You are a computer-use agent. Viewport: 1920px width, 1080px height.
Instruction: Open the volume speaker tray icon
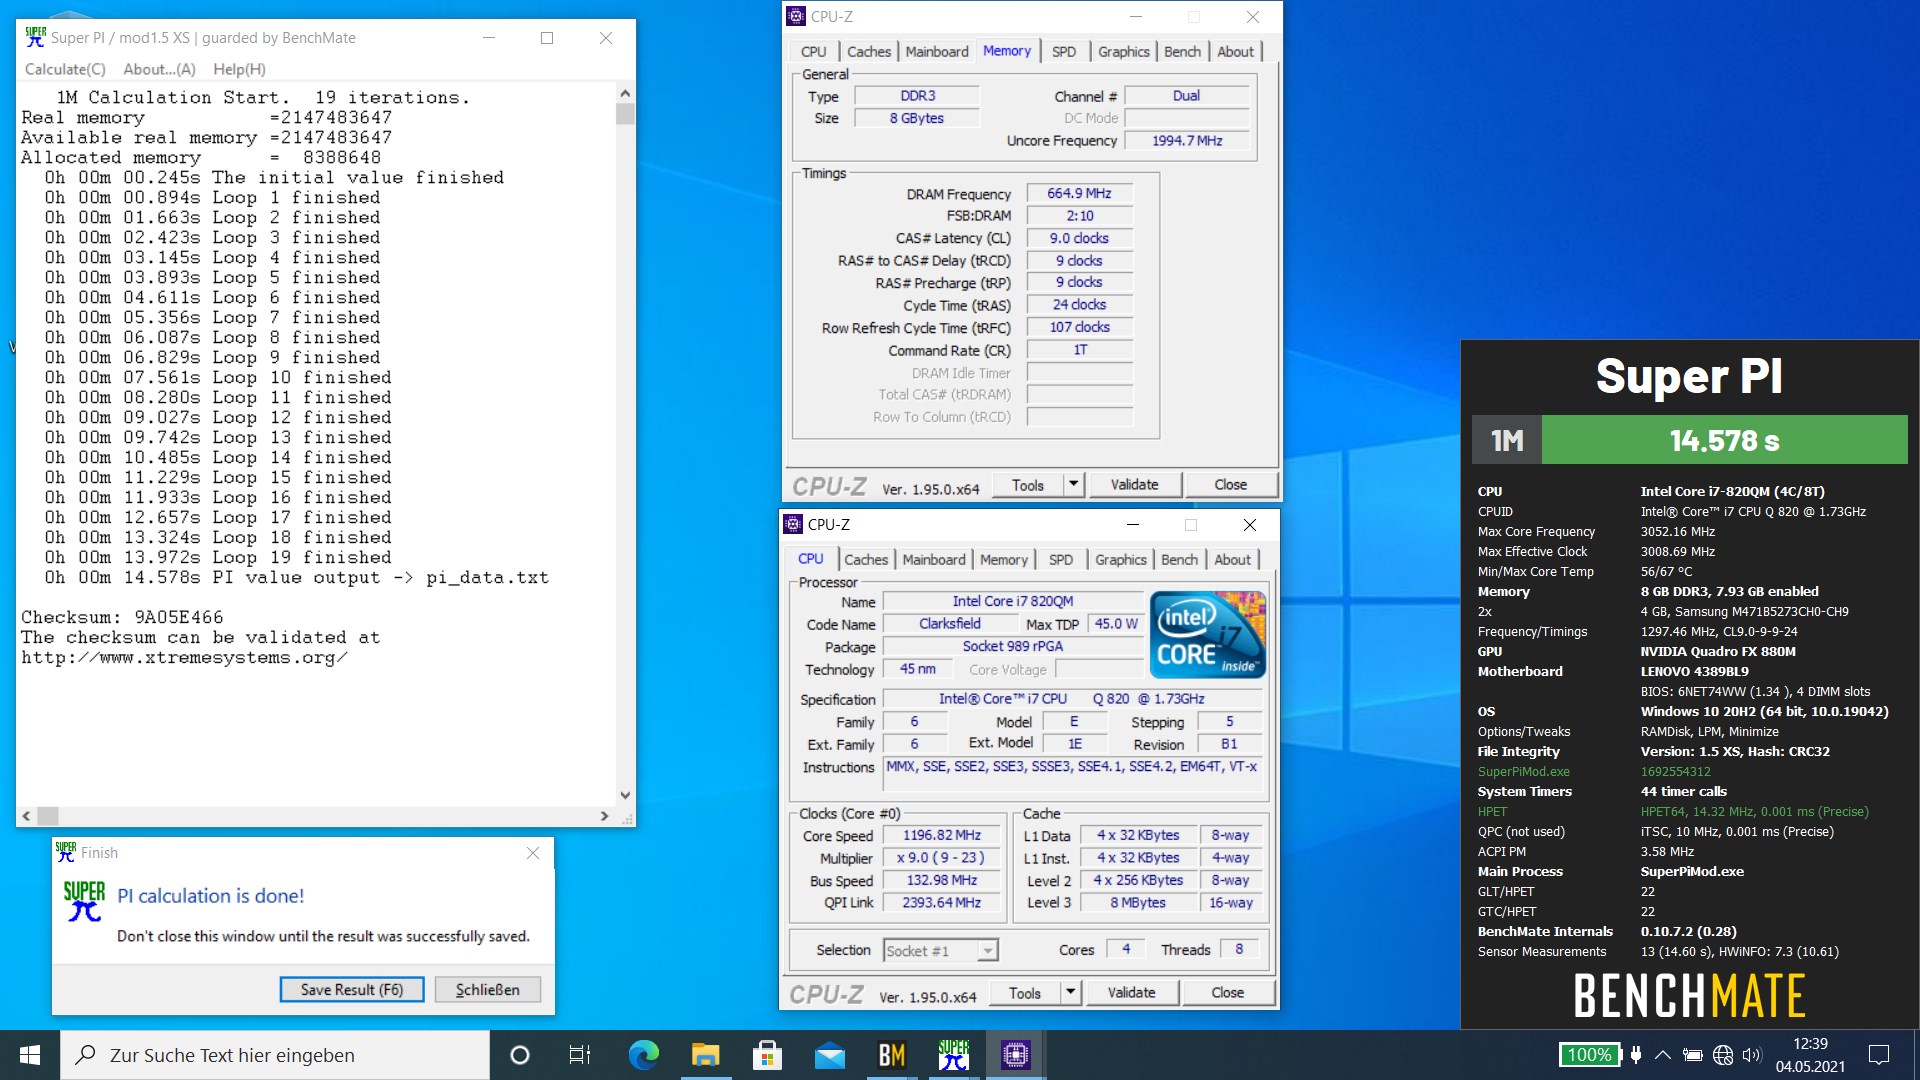tap(1751, 1055)
